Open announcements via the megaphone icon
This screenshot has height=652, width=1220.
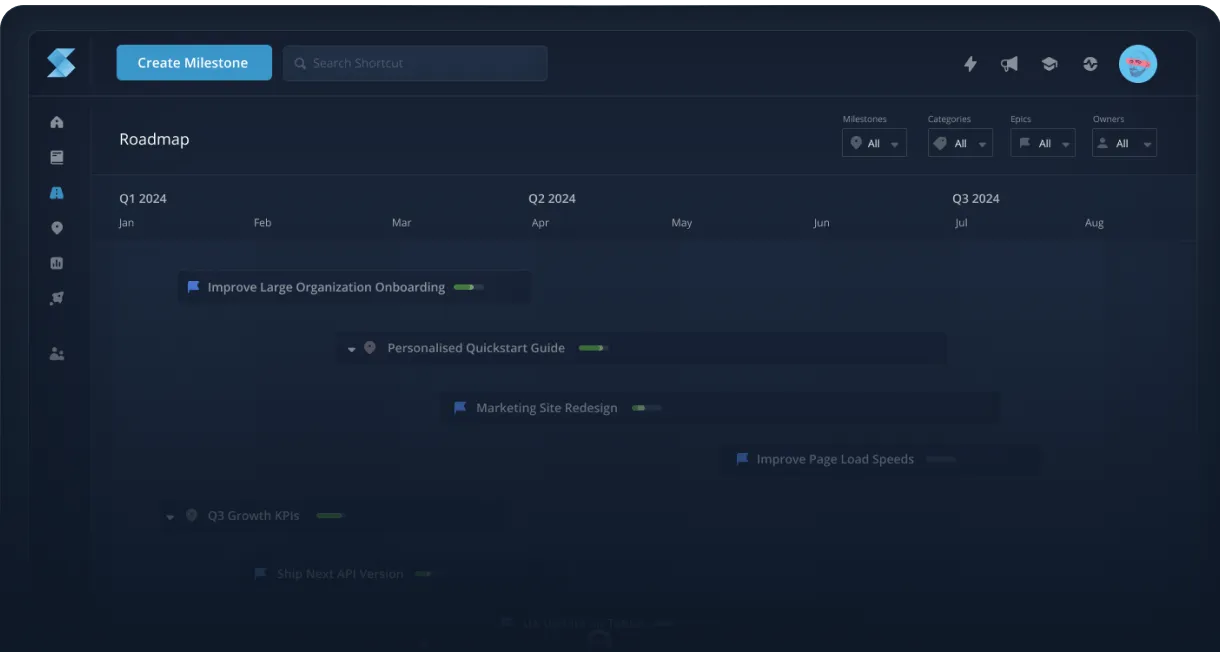[x=1009, y=63]
